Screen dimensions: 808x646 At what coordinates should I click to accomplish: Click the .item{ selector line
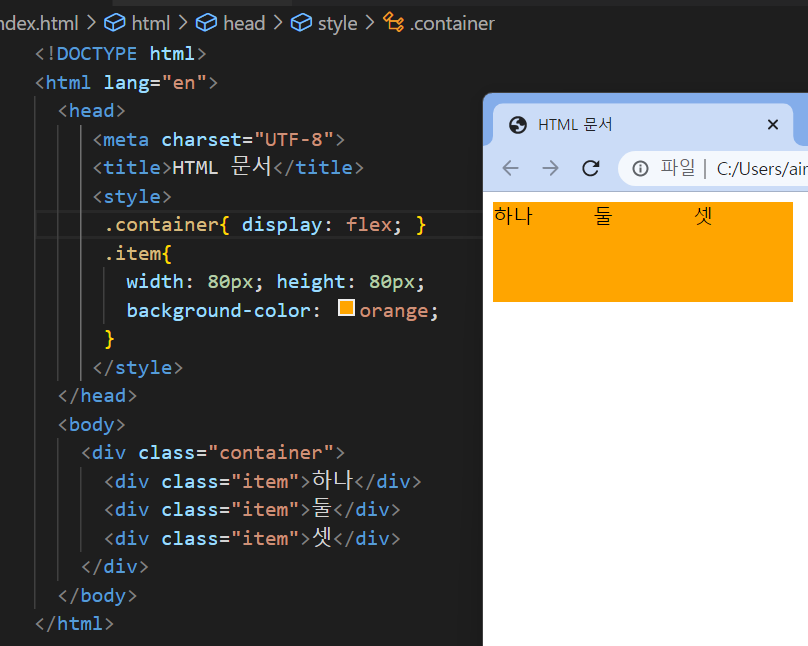point(138,253)
